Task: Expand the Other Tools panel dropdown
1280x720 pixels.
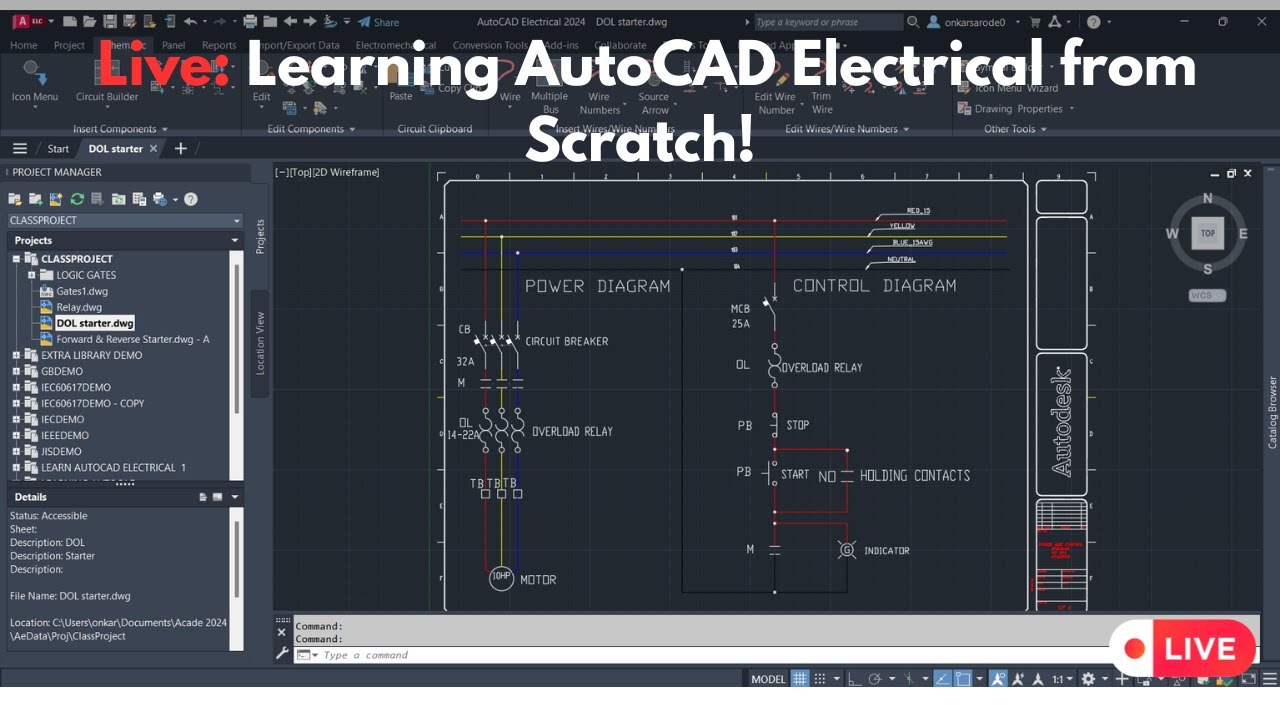Action: [x=1015, y=129]
